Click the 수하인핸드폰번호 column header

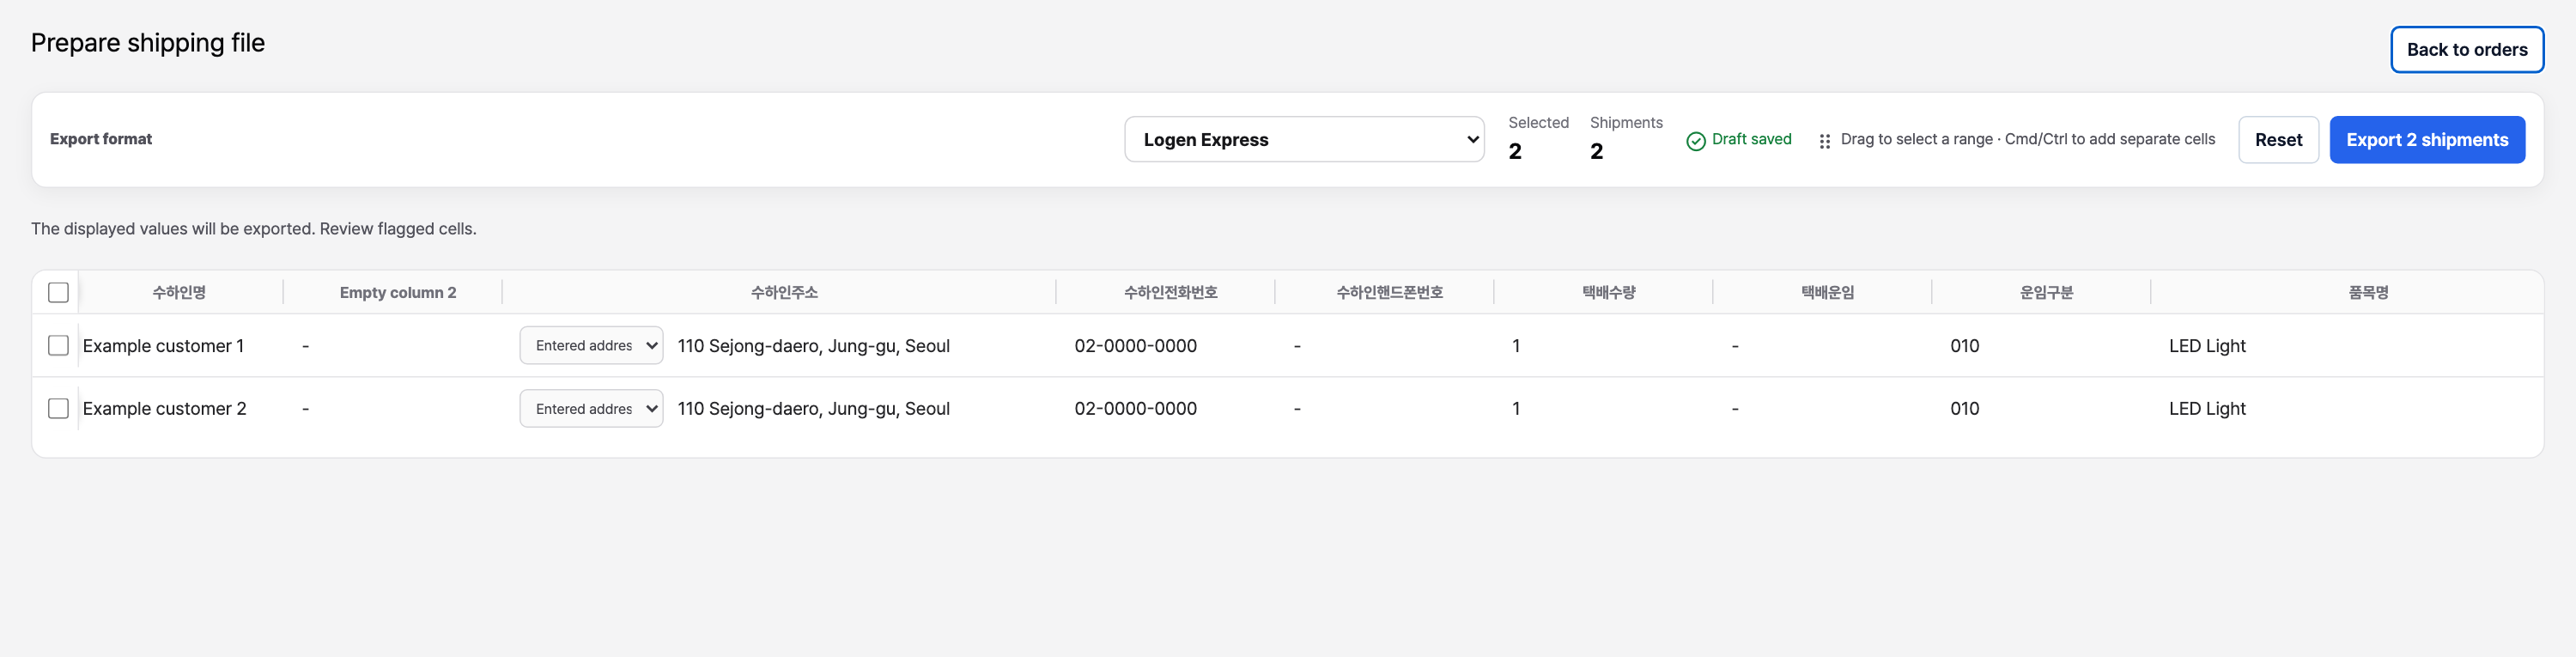pos(1389,292)
